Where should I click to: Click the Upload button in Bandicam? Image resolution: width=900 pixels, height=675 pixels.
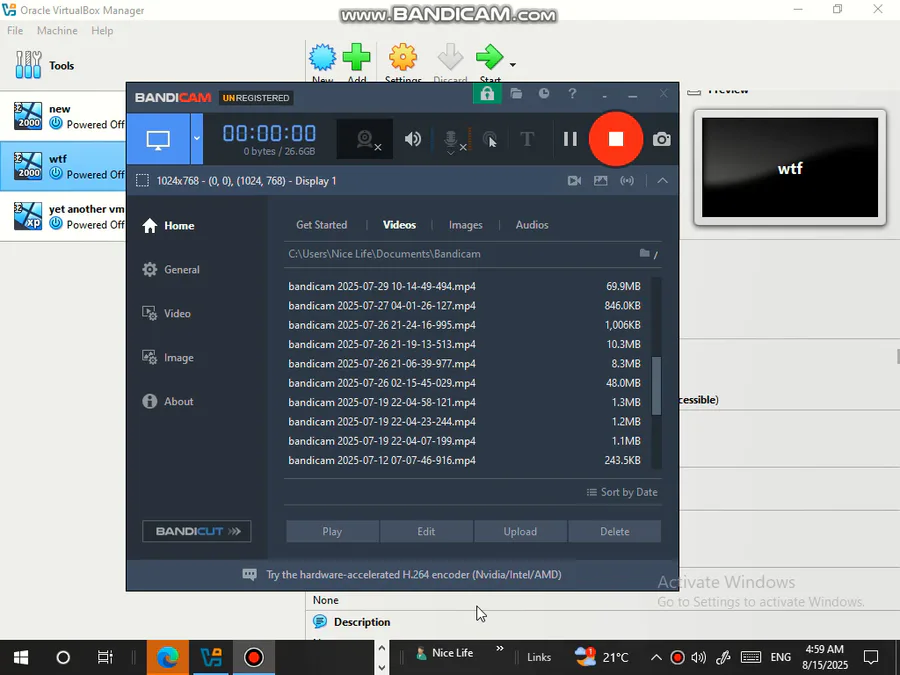521,532
